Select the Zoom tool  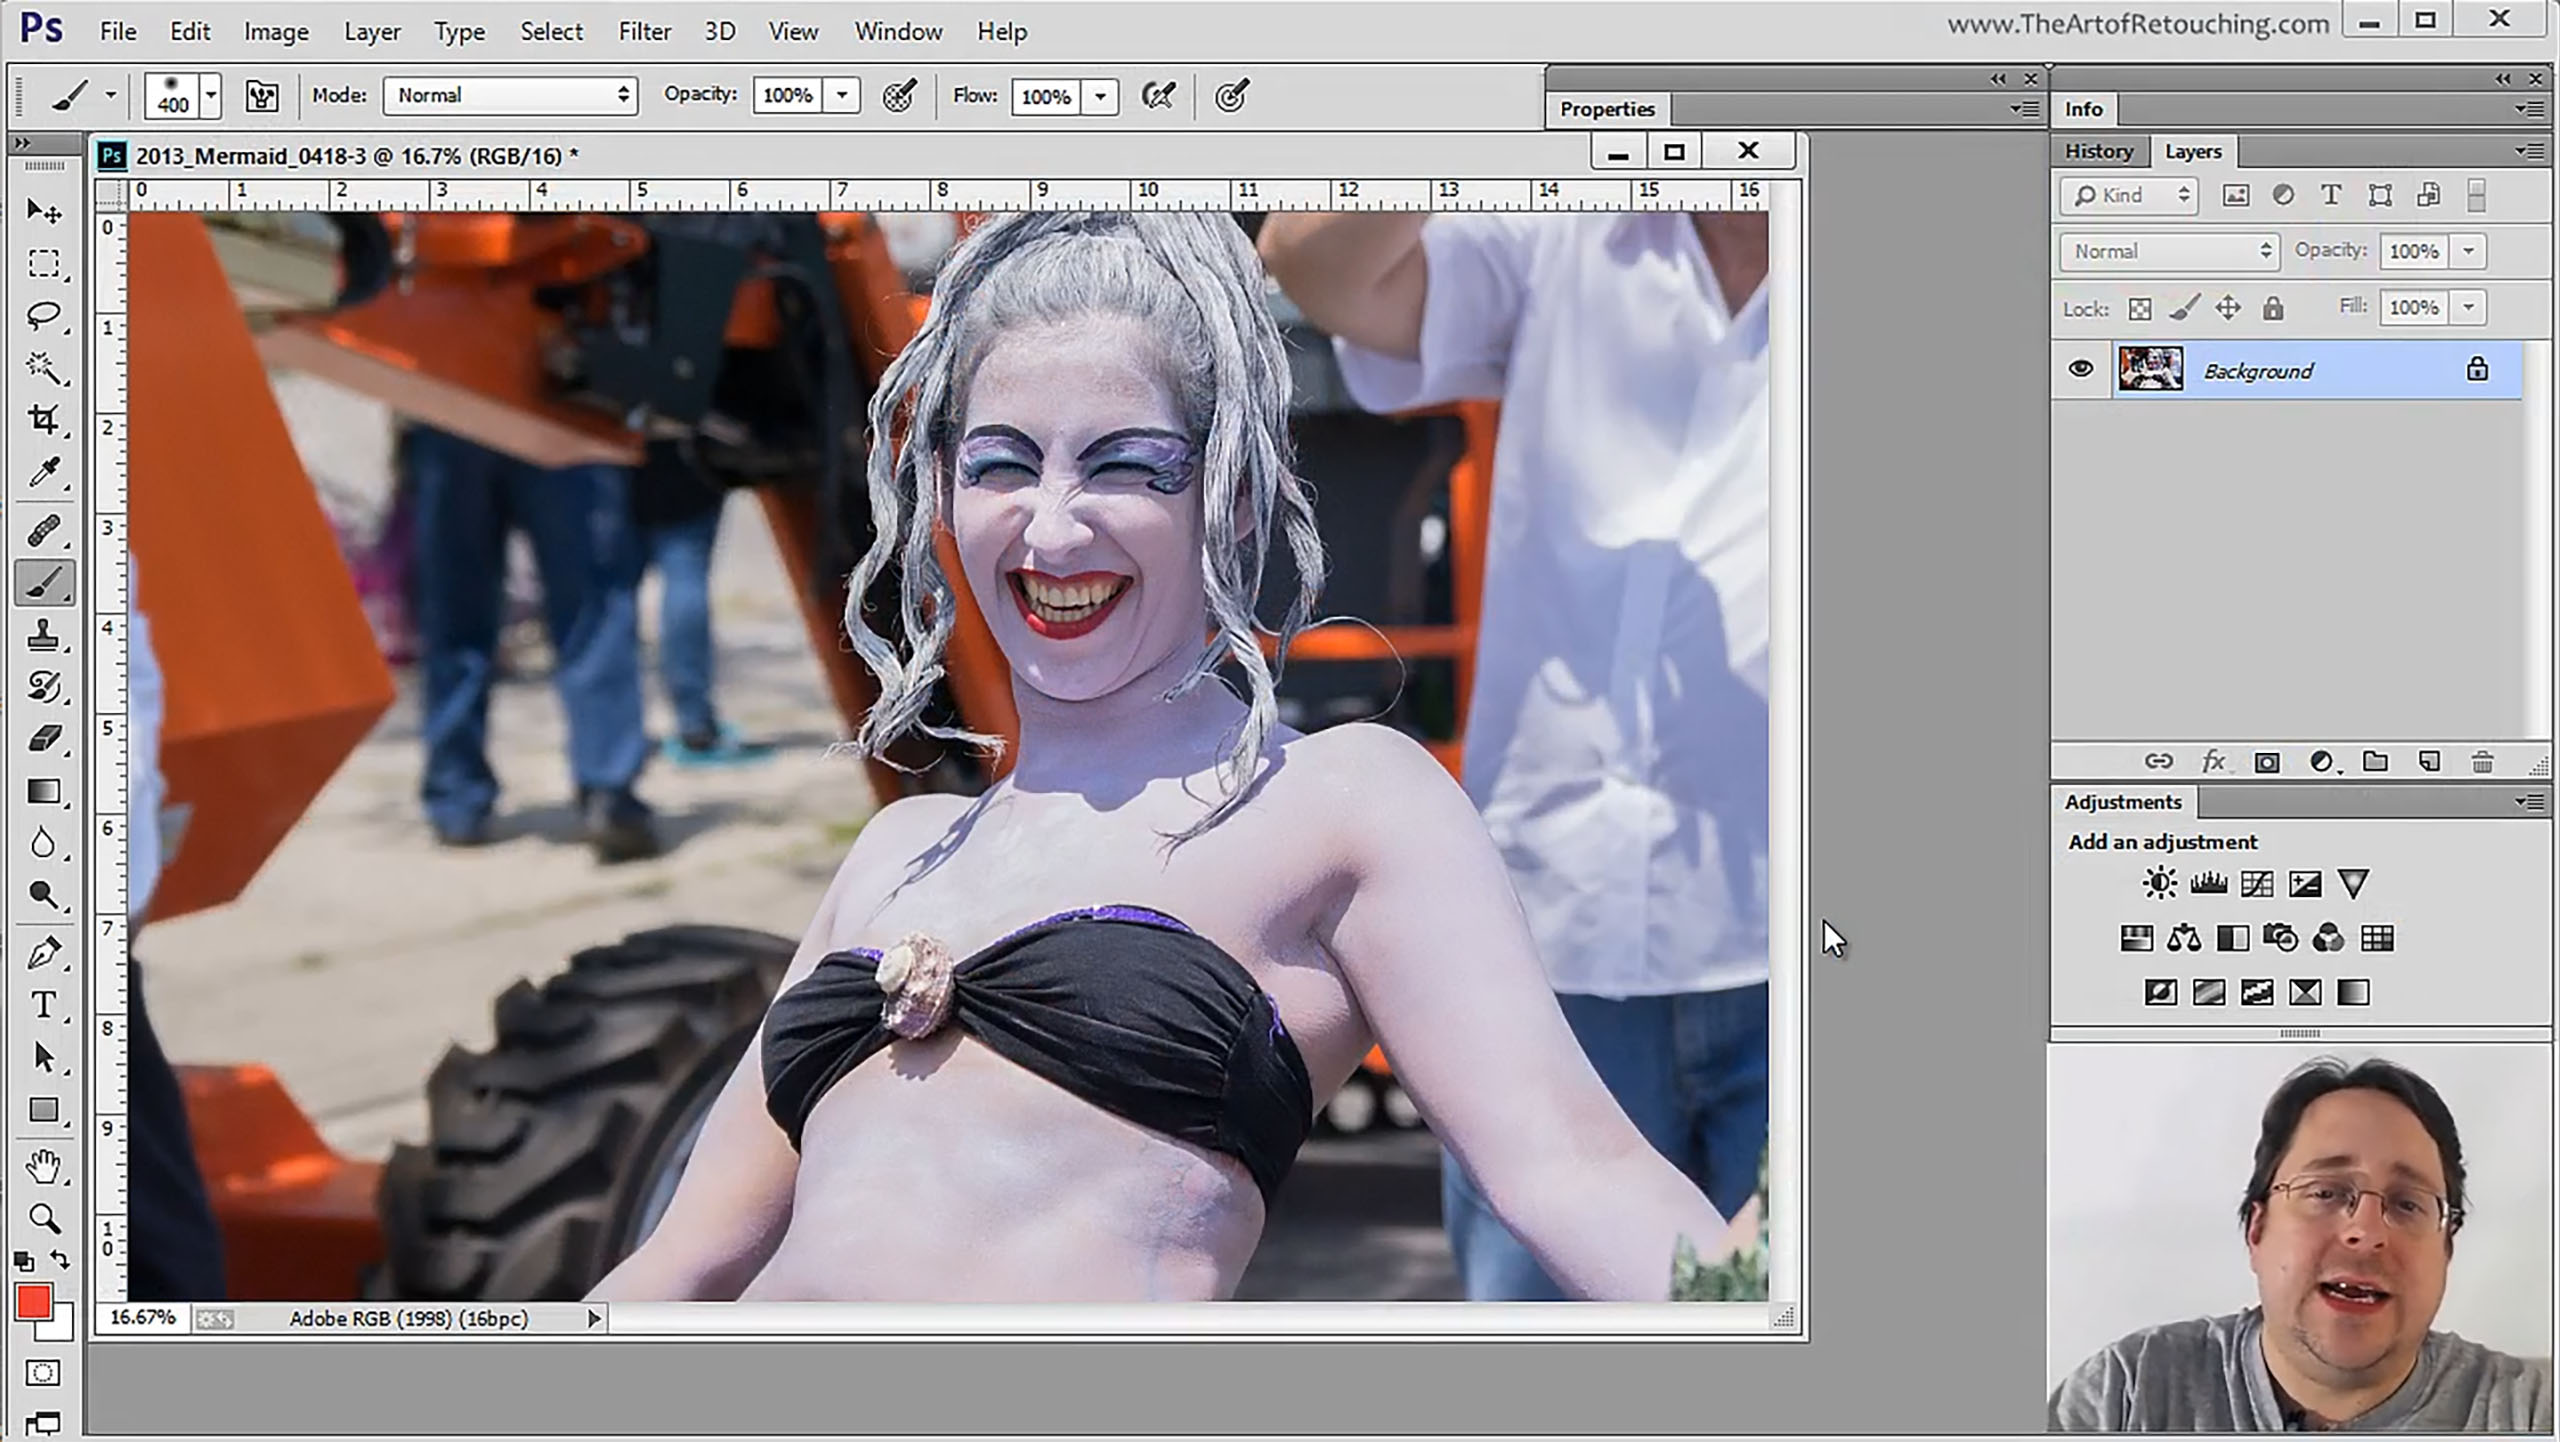(x=43, y=1218)
